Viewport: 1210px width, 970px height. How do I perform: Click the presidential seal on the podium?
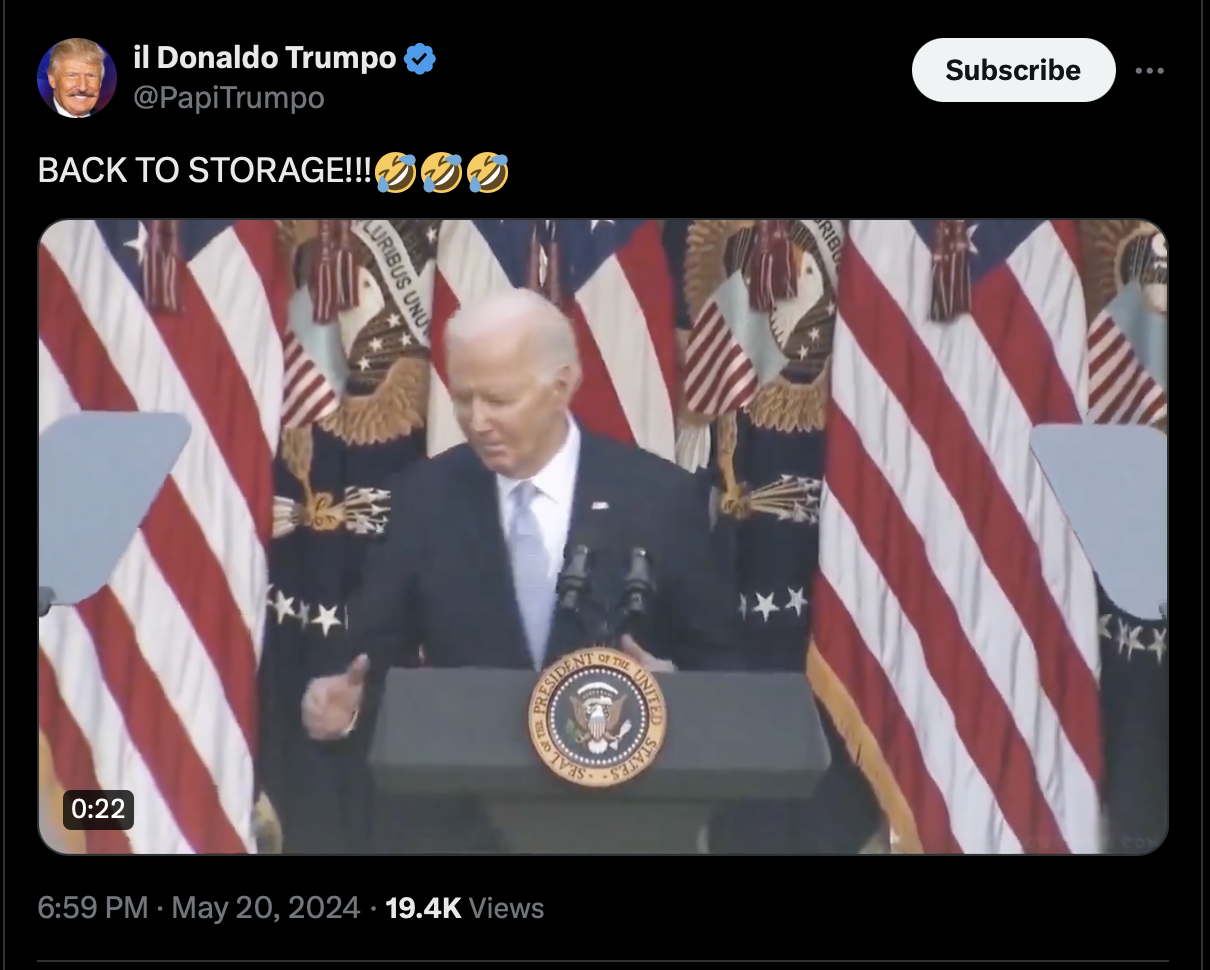(597, 717)
